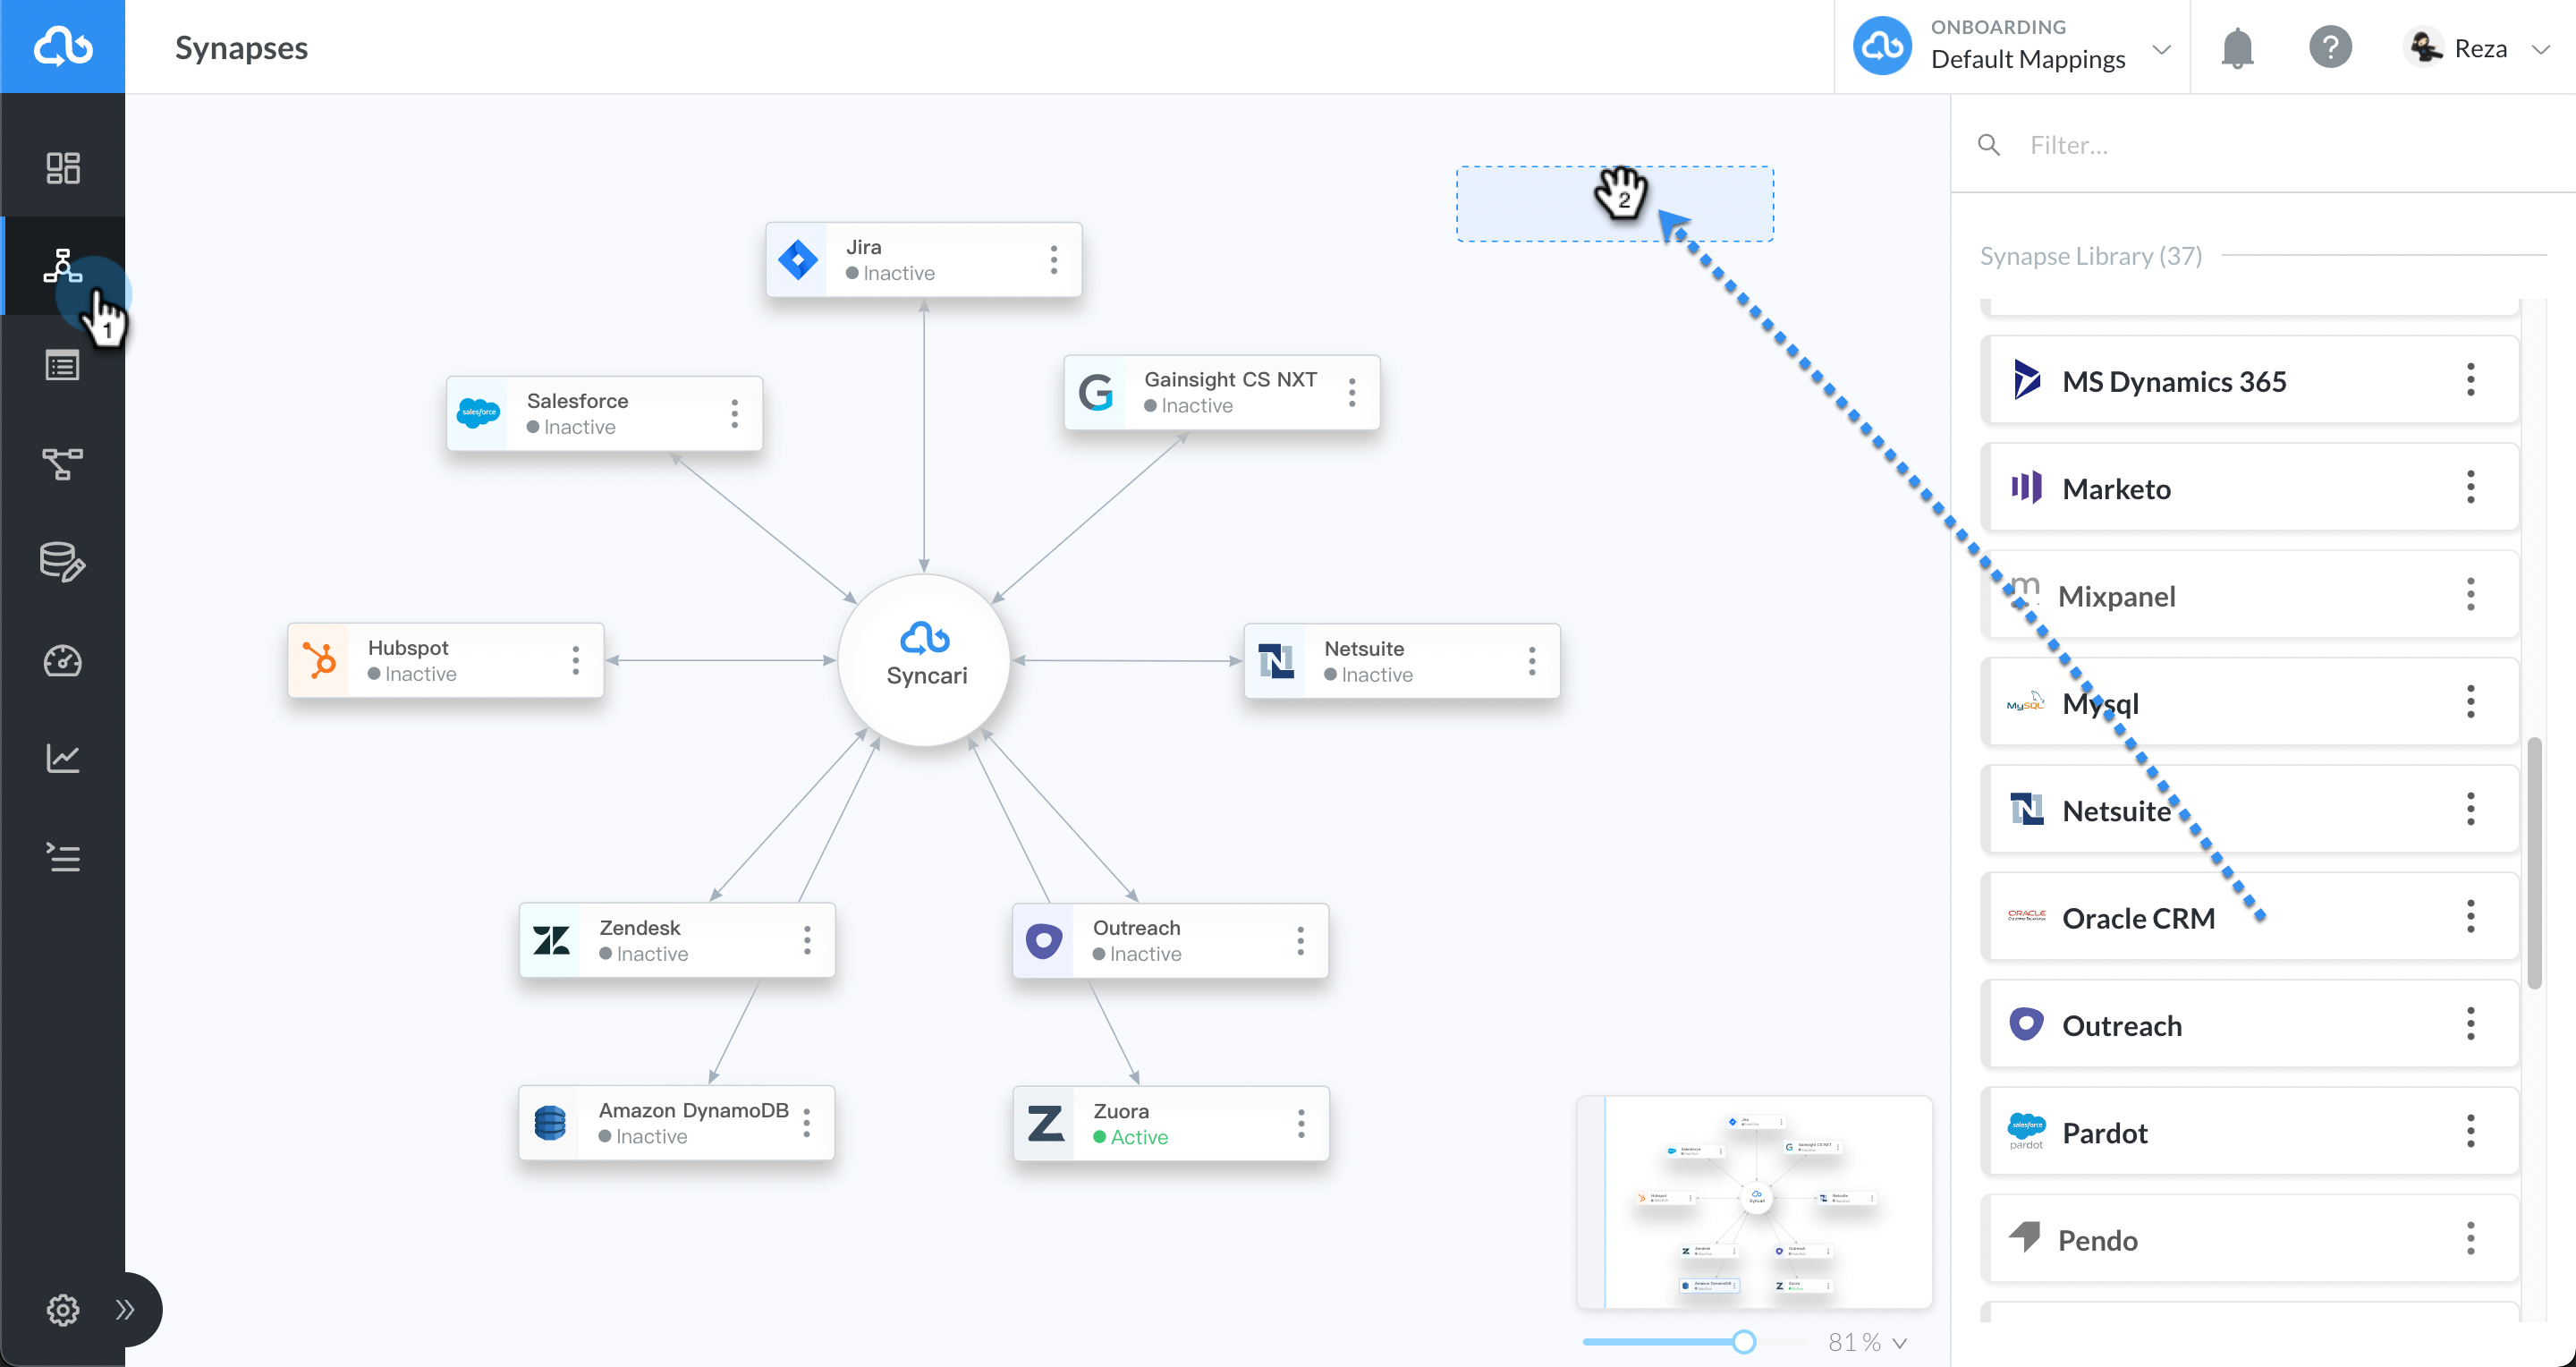The height and width of the screenshot is (1367, 2576).
Task: Open Amazon DynamoDB node options menu
Action: click(806, 1122)
